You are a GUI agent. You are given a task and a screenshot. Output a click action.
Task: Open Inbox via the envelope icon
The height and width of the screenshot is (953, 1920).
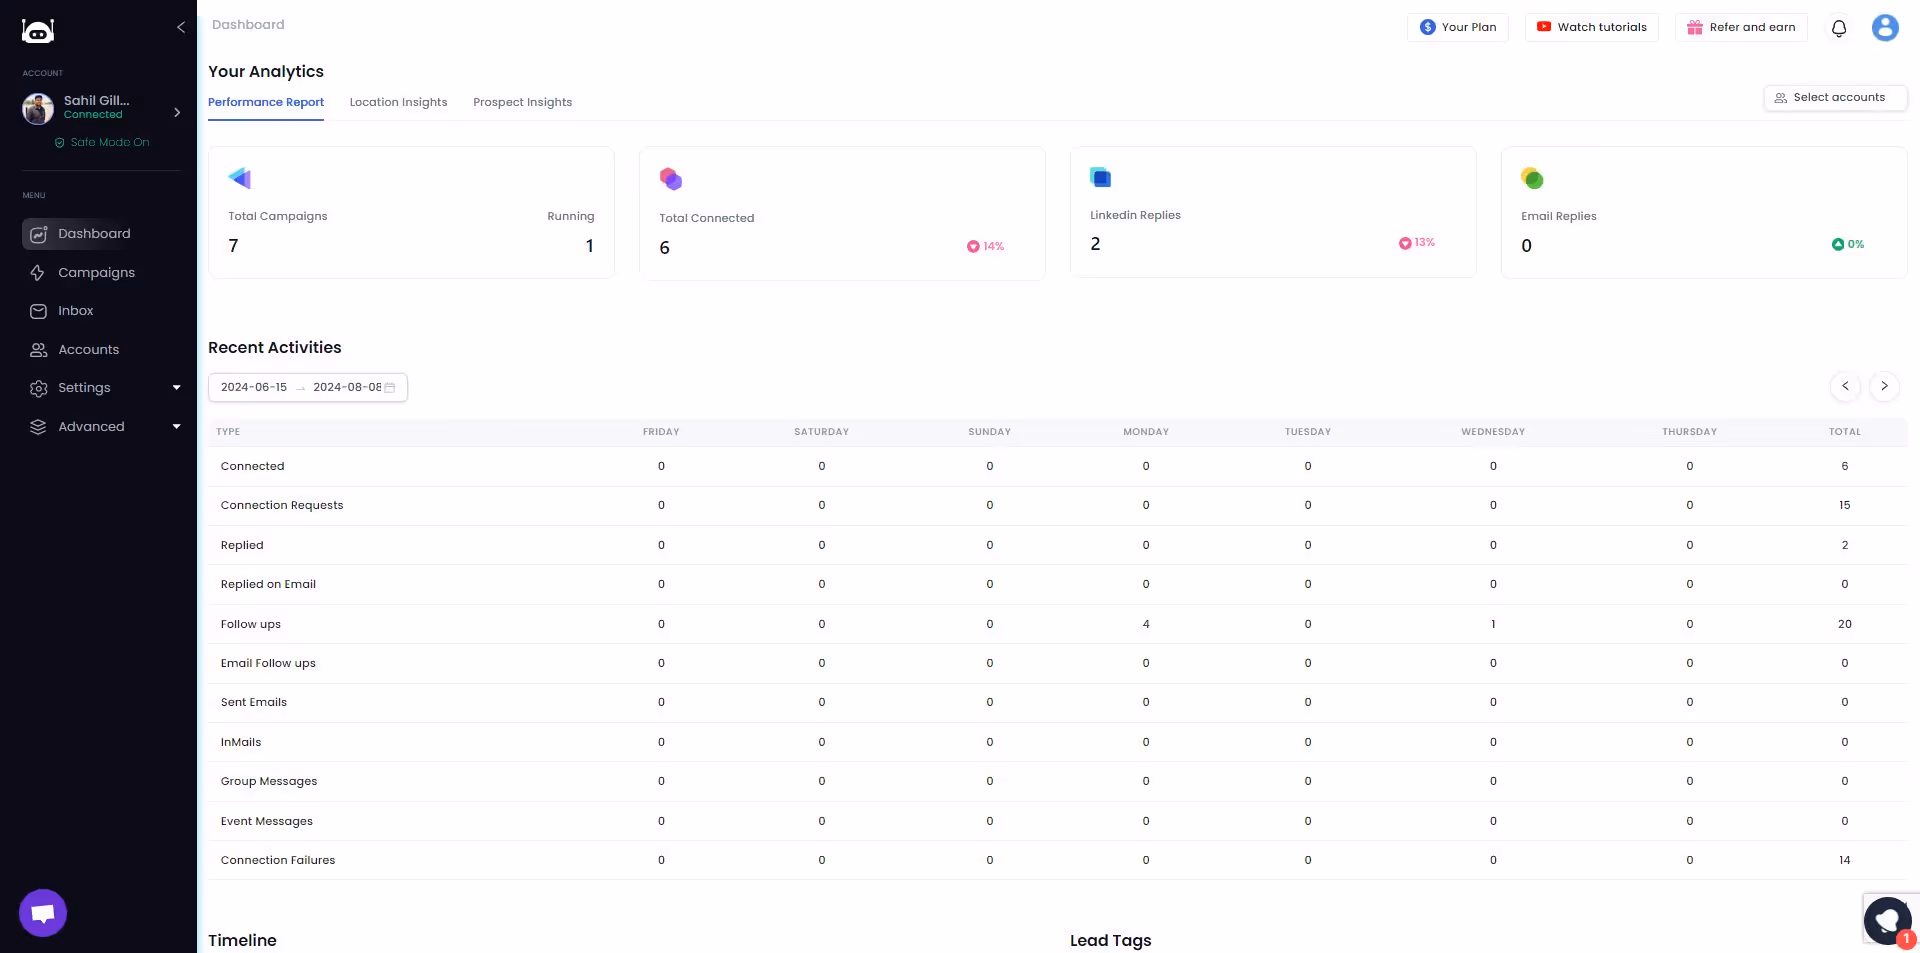click(37, 310)
